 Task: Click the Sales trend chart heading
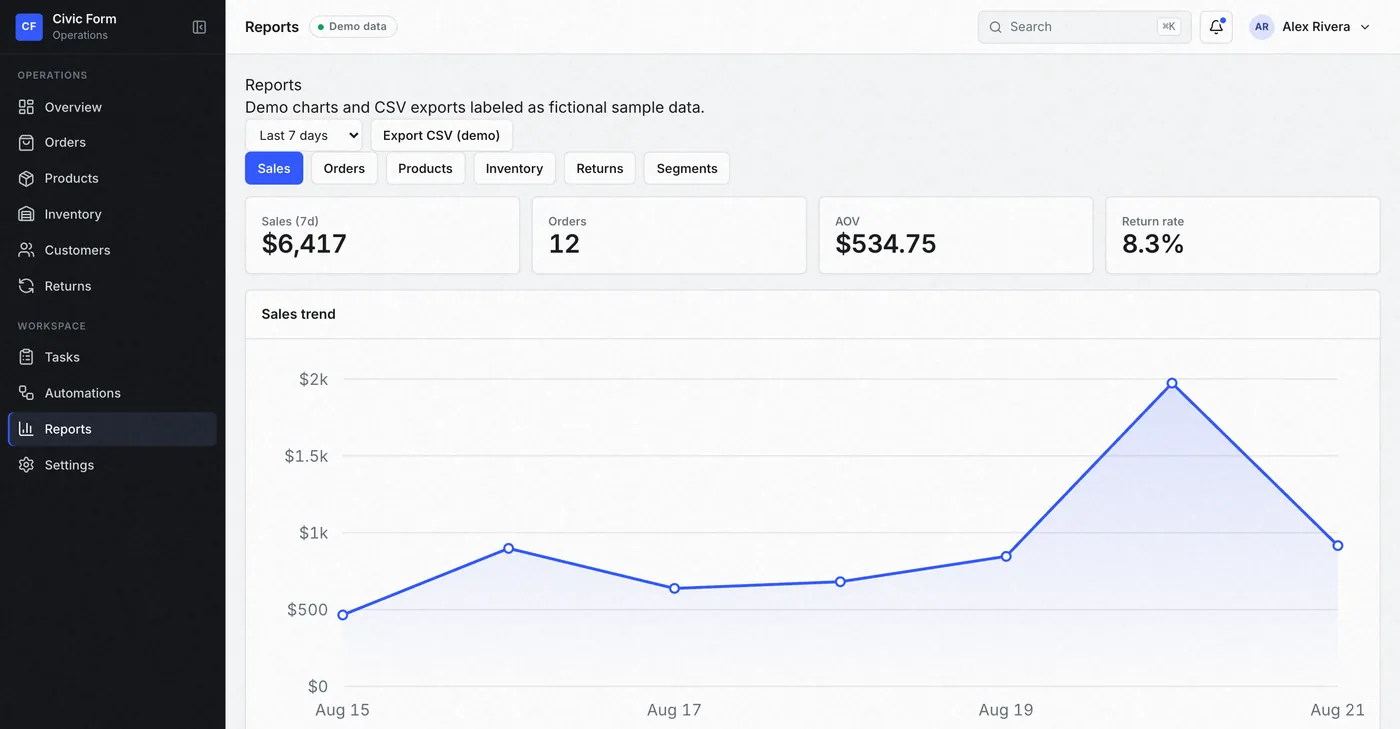coord(298,314)
